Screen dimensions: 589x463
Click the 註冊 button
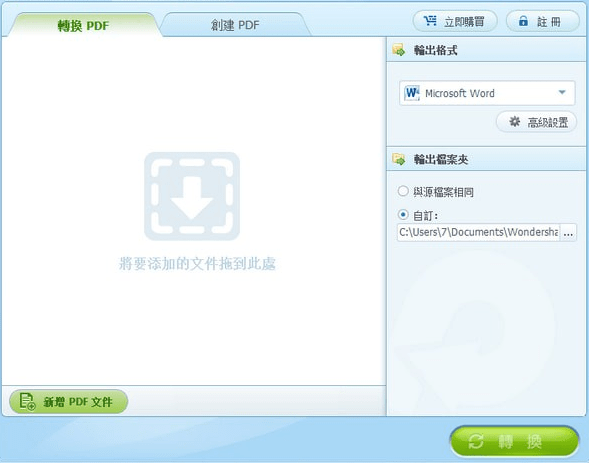(x=543, y=21)
